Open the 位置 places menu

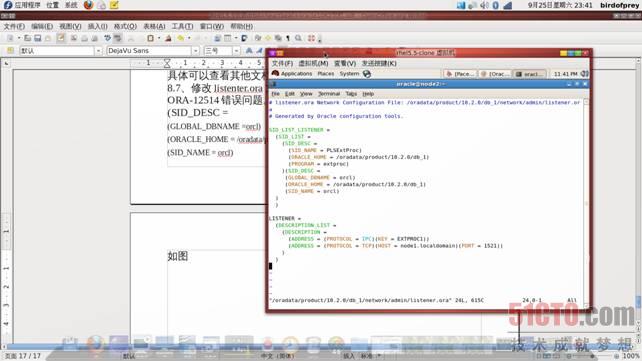pos(52,5)
